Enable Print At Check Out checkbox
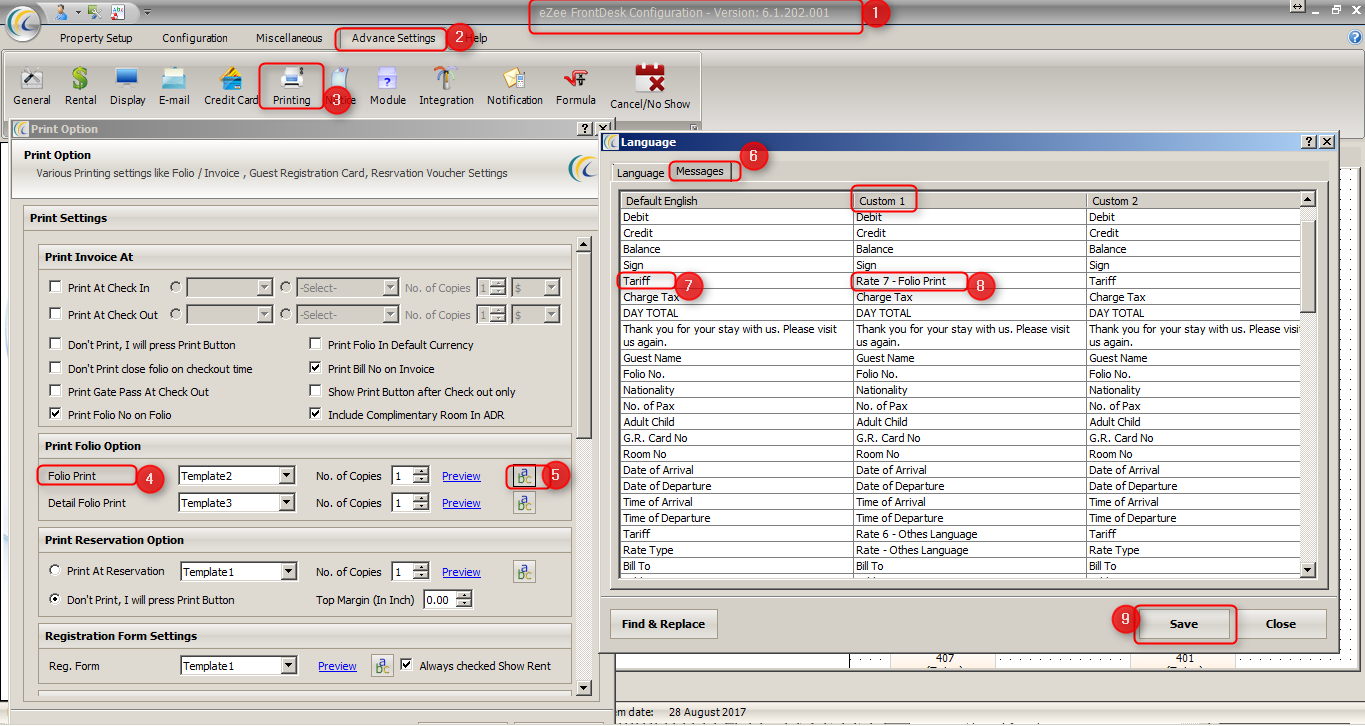Screen dimensions: 1365x726 pyautogui.click(x=56, y=315)
